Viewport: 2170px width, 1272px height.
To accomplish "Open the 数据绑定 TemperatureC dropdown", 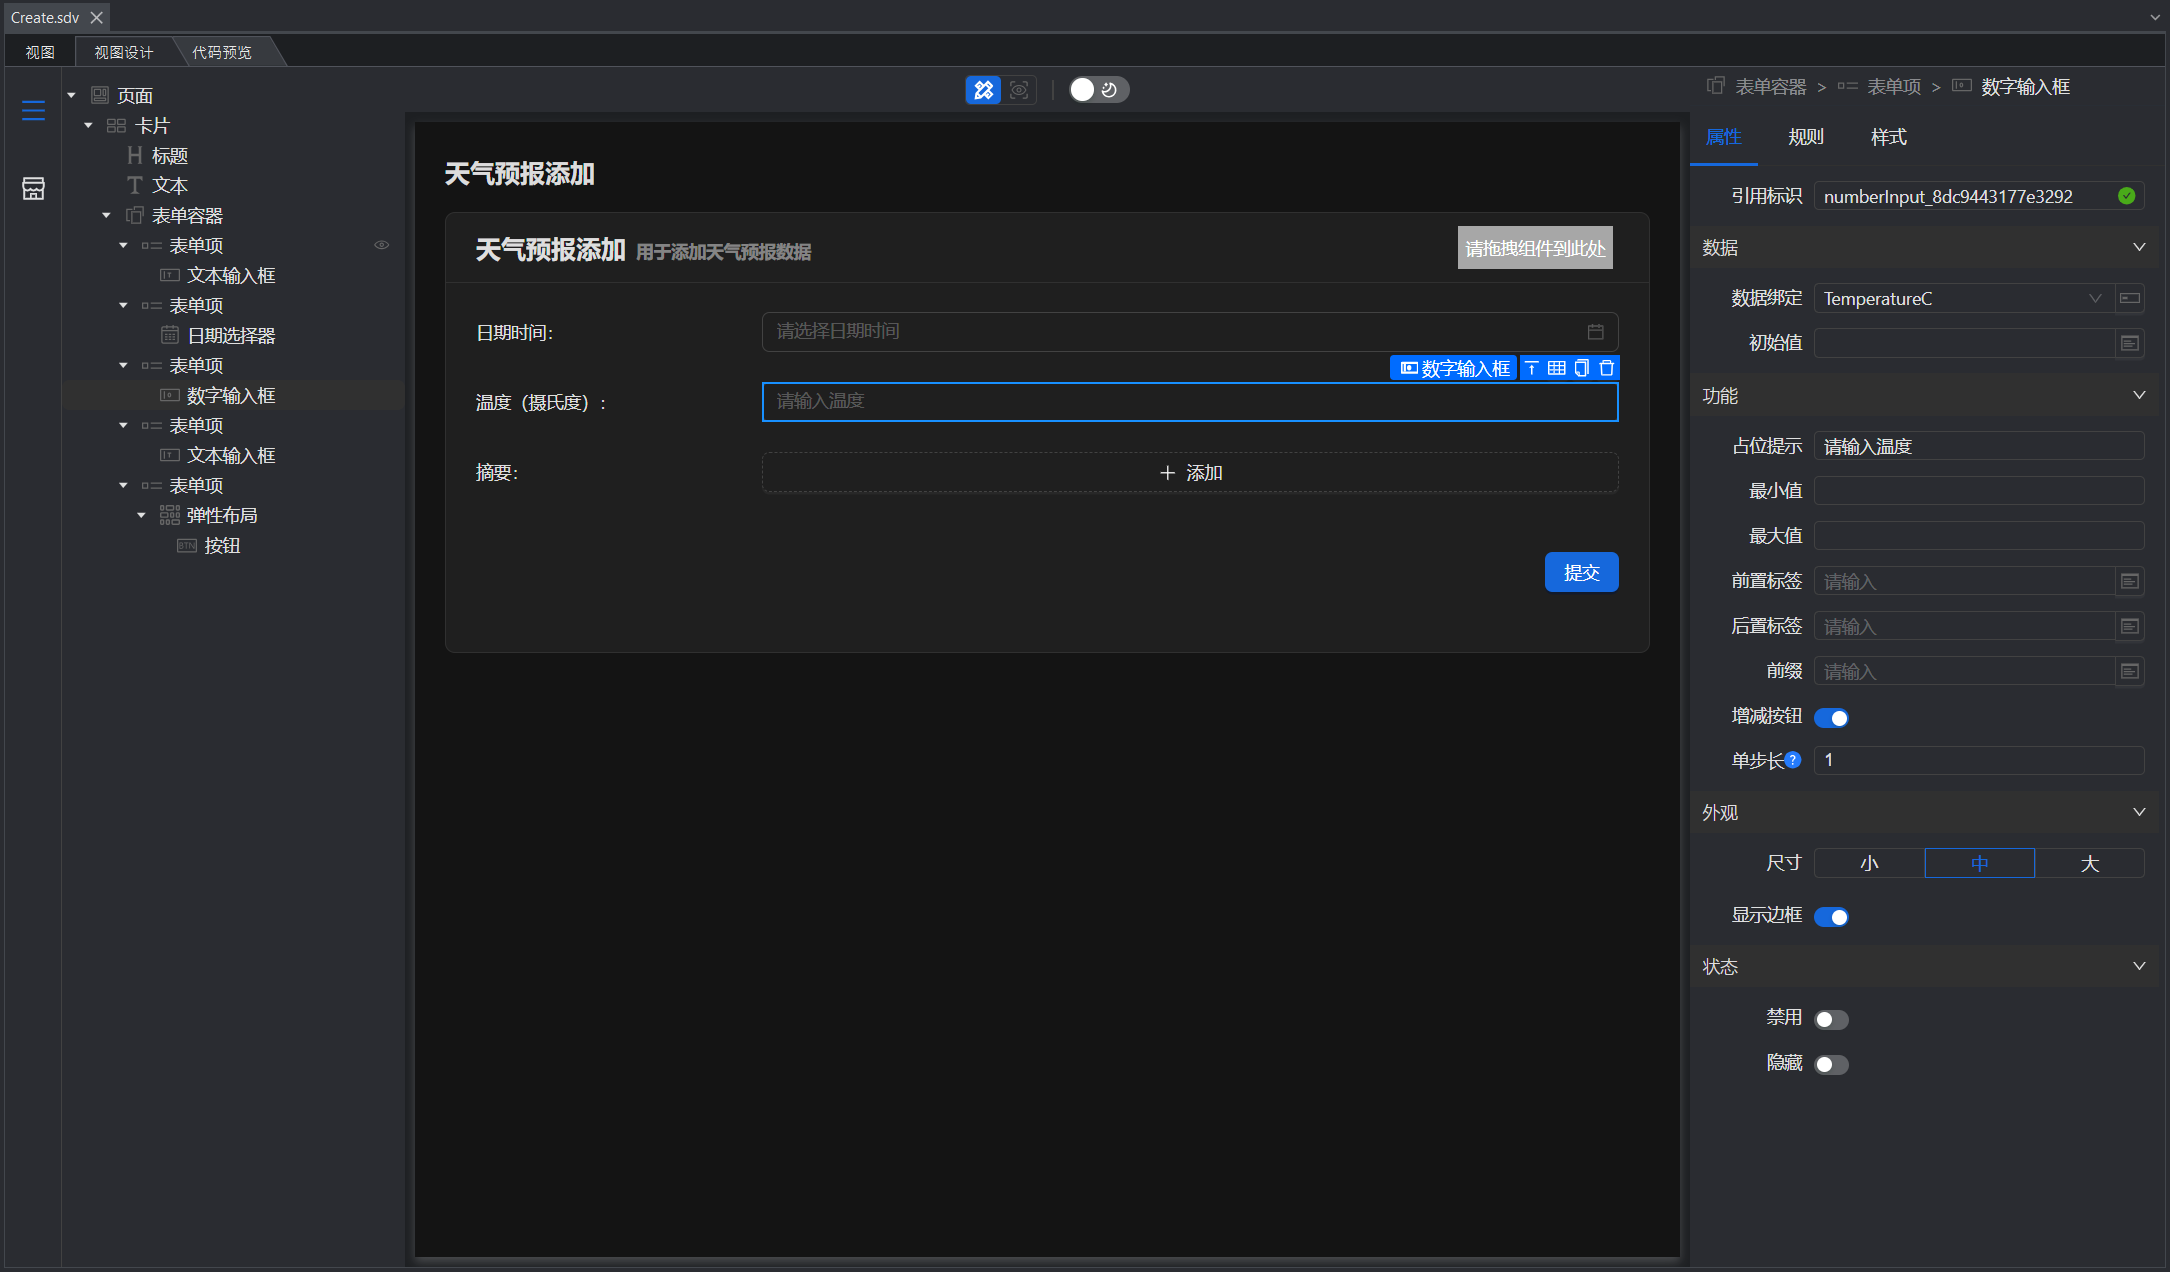I will click(x=1963, y=298).
